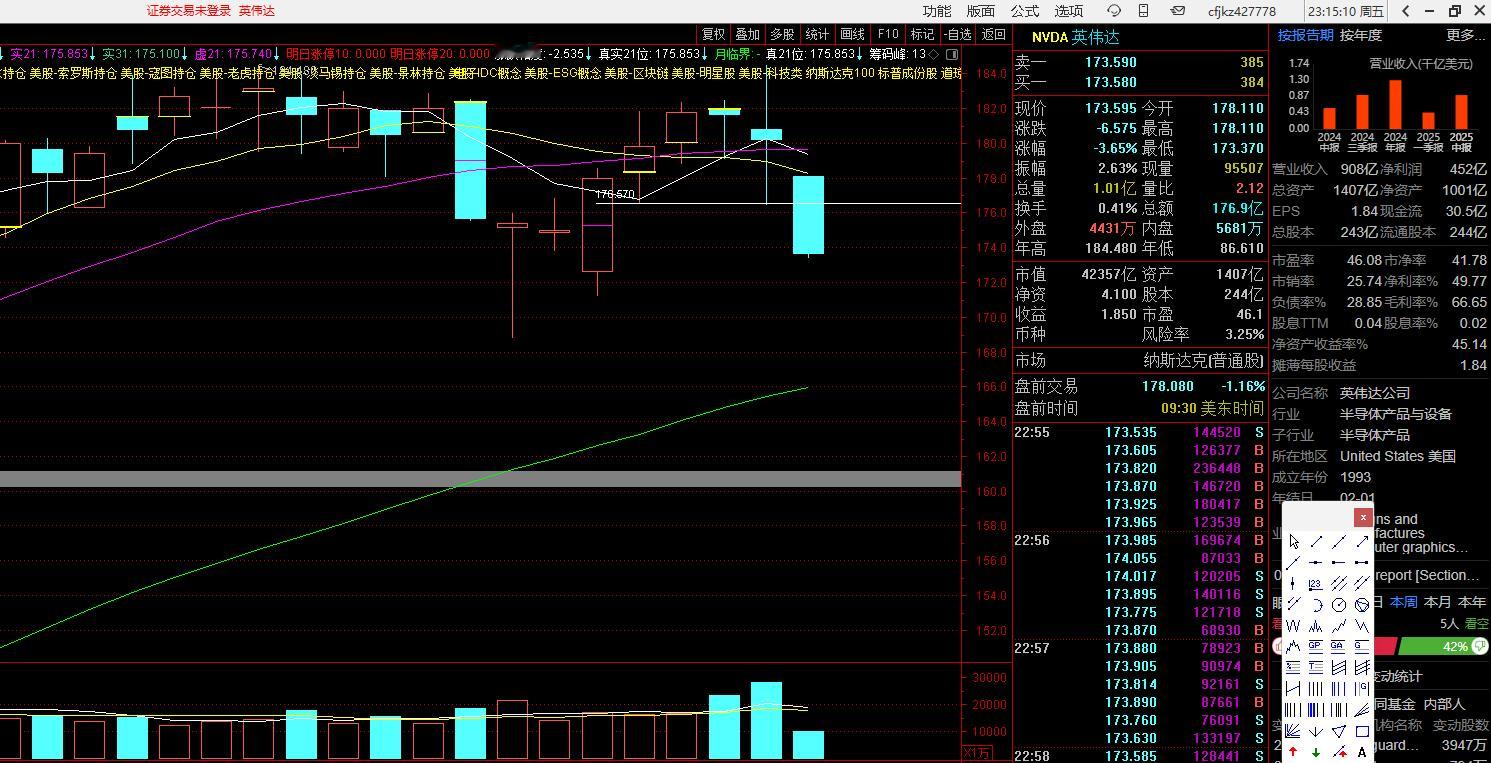This screenshot has width=1491, height=763.
Task: Select the text annotation A tool
Action: point(1362,752)
